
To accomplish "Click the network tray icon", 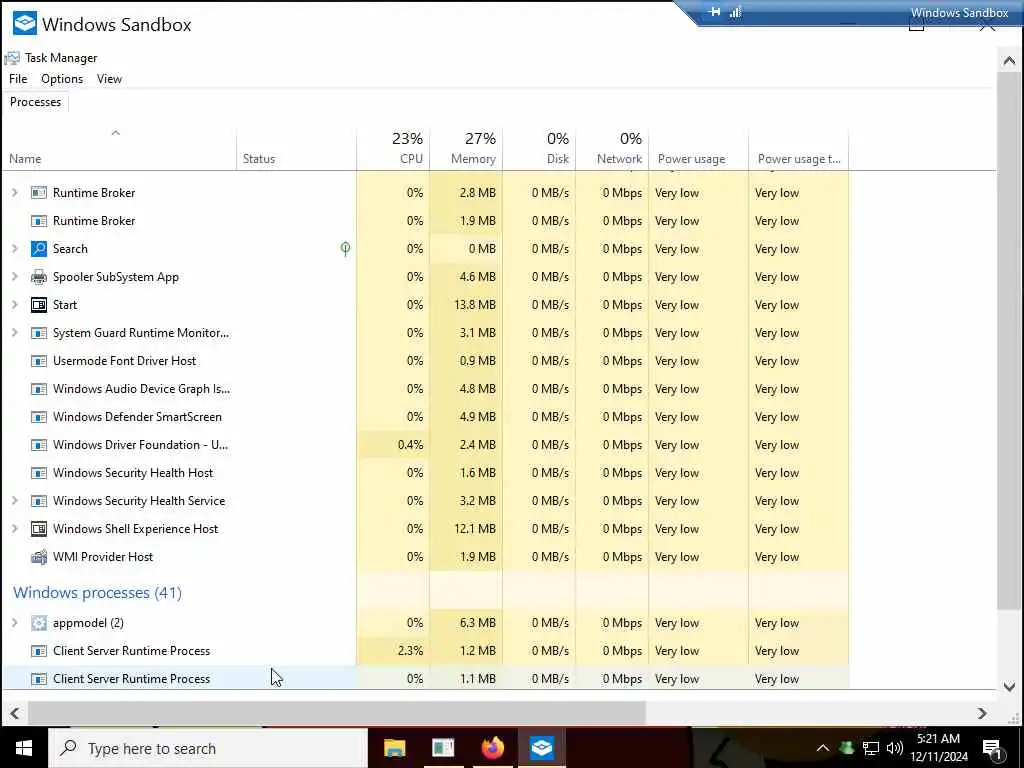I will [871, 748].
